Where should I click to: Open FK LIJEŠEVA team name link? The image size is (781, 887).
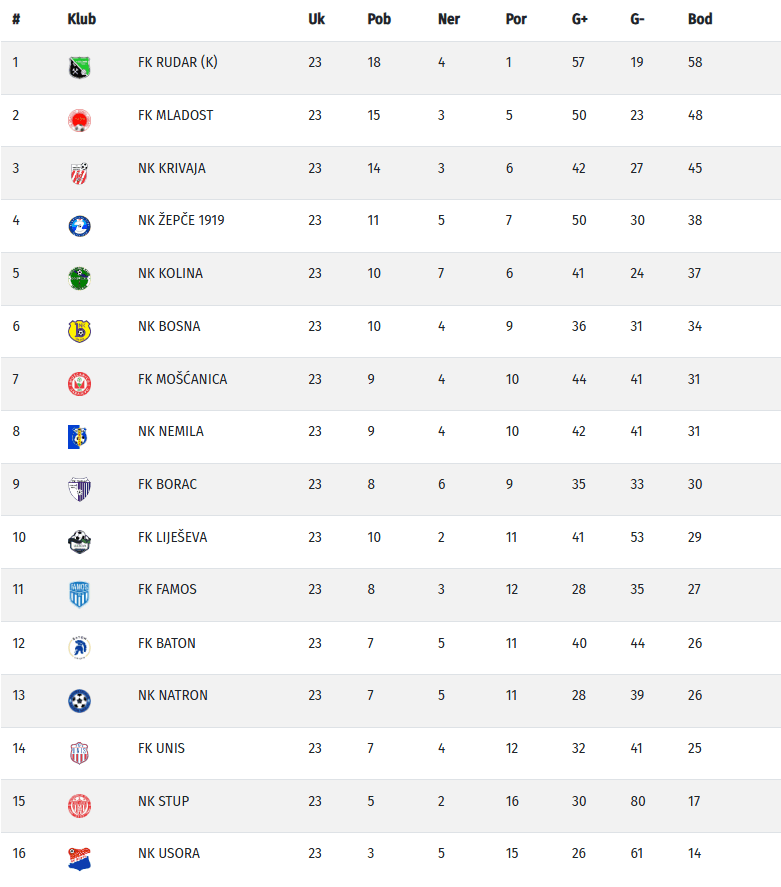point(172,537)
